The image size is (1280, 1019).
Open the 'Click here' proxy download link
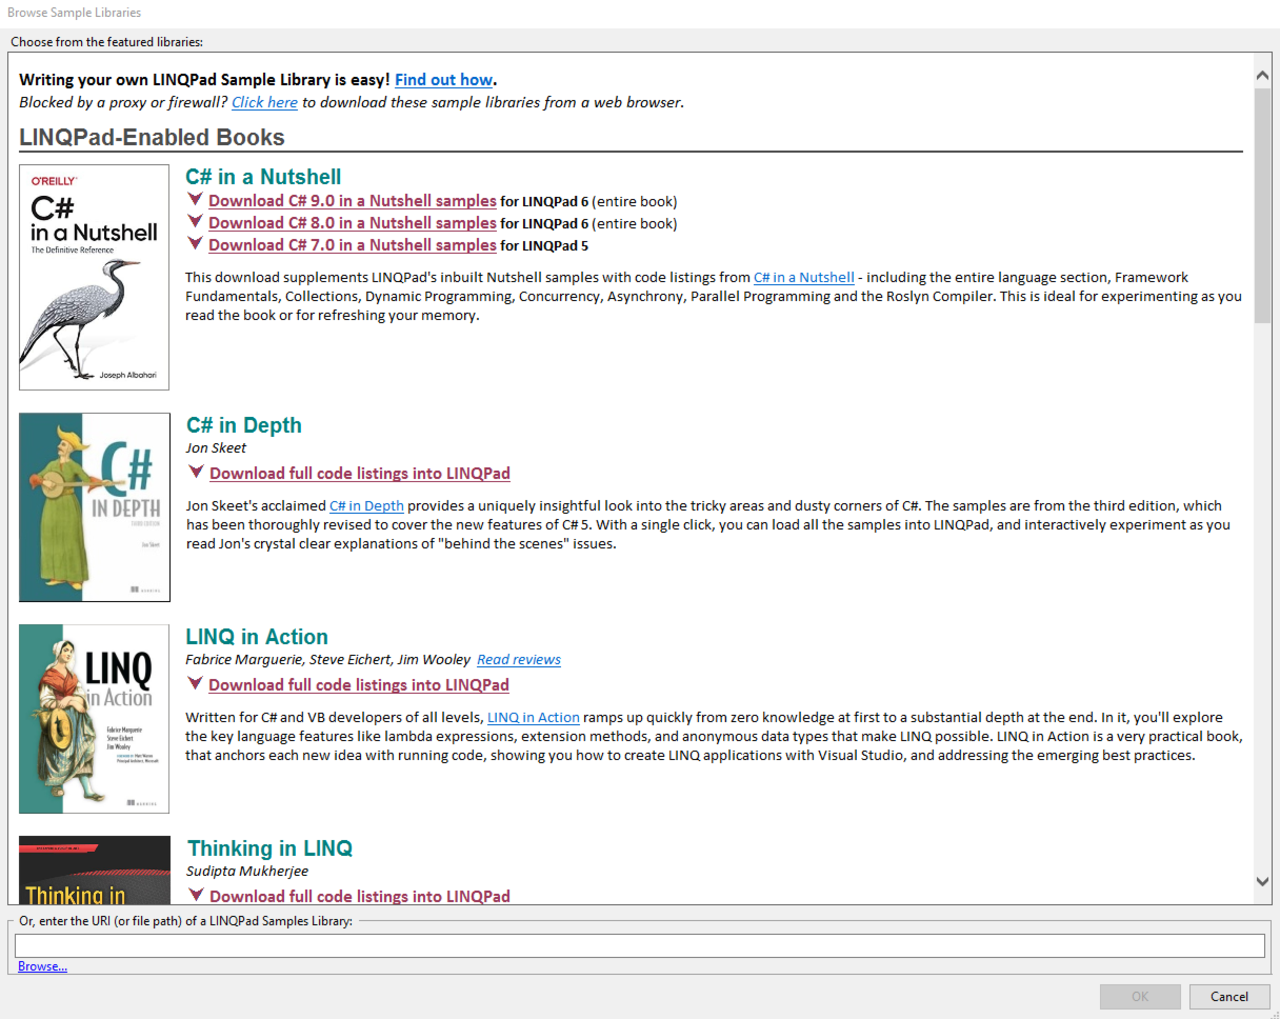pyautogui.click(x=265, y=102)
